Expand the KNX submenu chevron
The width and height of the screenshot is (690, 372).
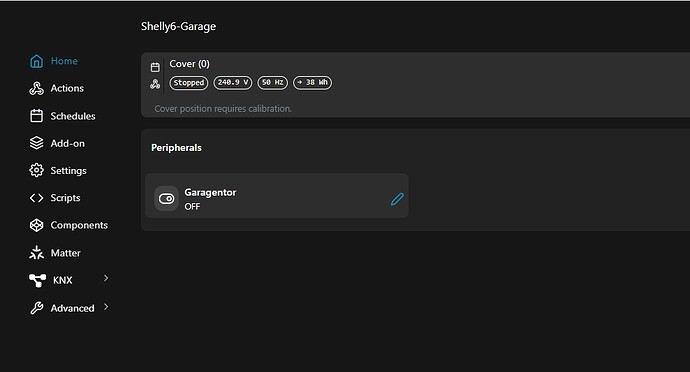[x=106, y=278]
